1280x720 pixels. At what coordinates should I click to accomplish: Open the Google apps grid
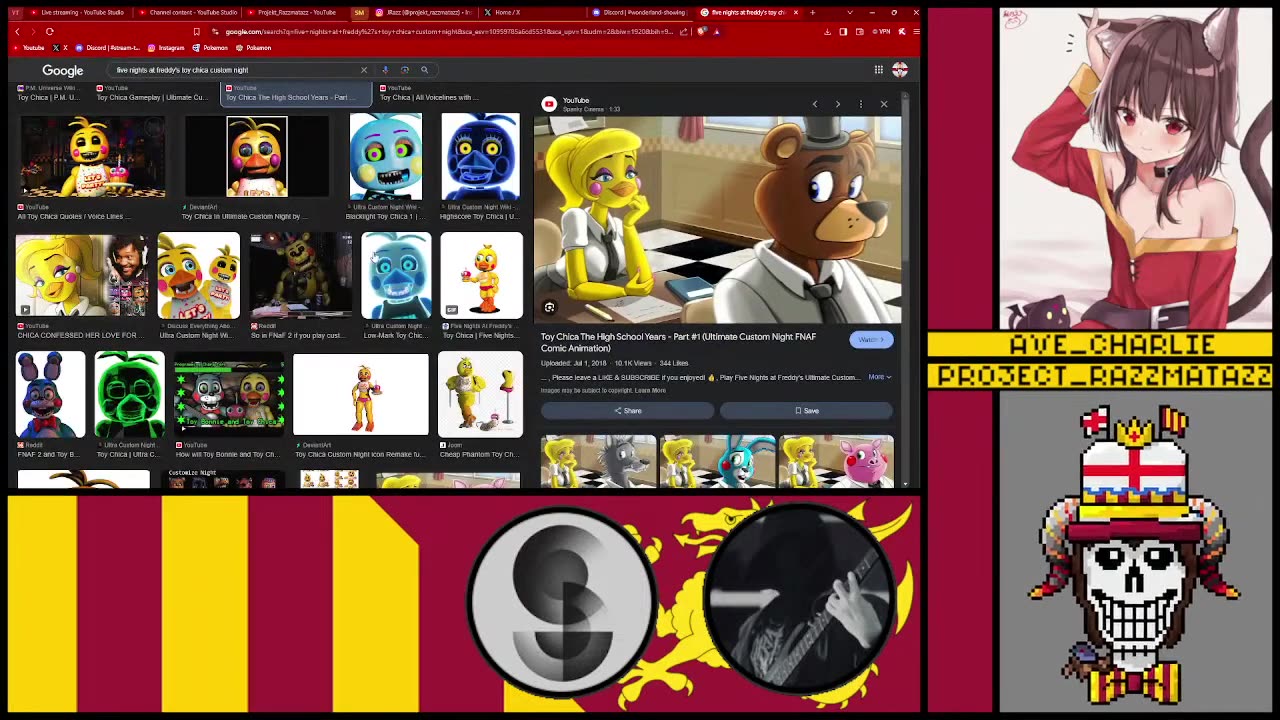click(x=878, y=70)
